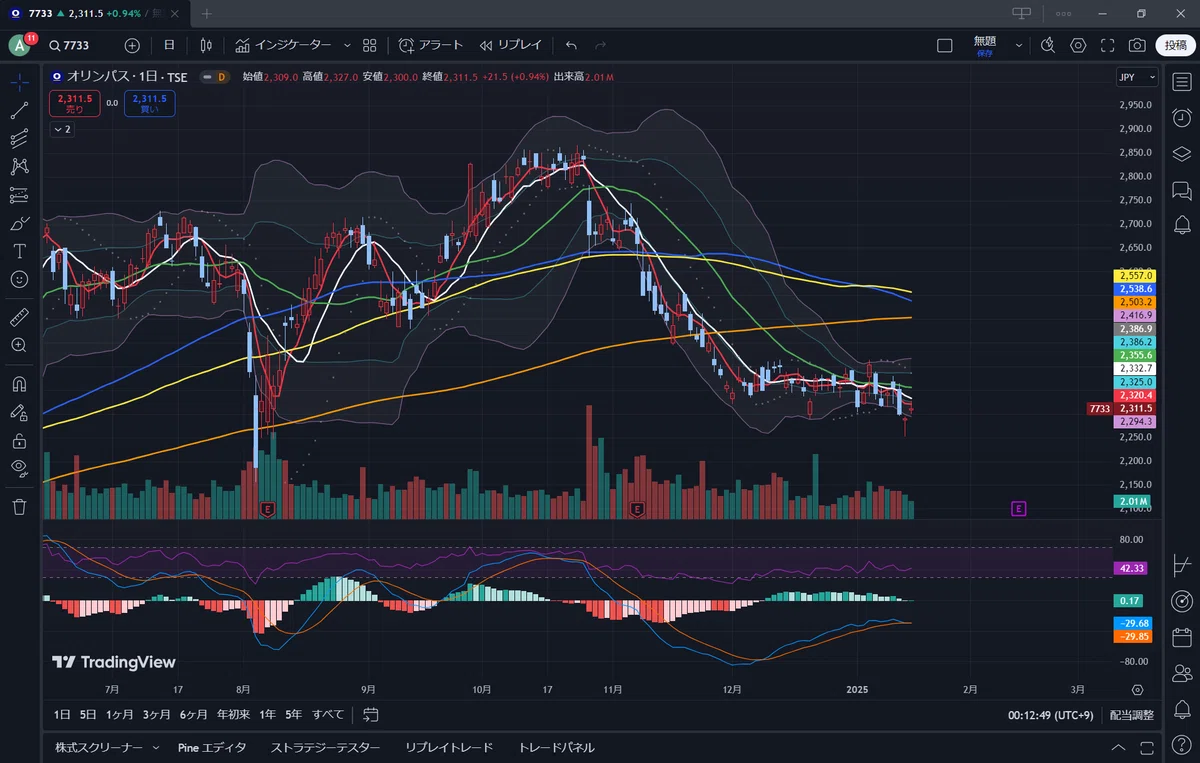
Task: Select the 6ヶ月 time range
Action: (x=194, y=714)
